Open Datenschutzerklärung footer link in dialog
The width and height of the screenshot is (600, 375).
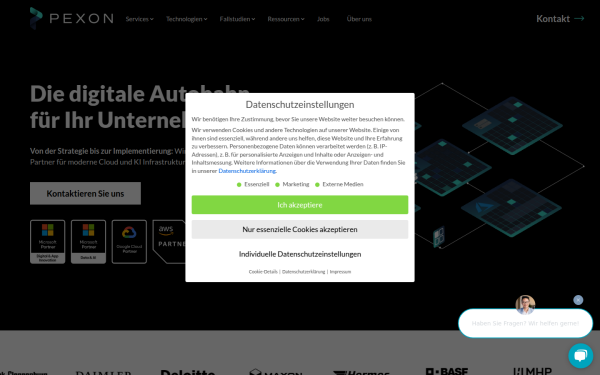pyautogui.click(x=303, y=272)
